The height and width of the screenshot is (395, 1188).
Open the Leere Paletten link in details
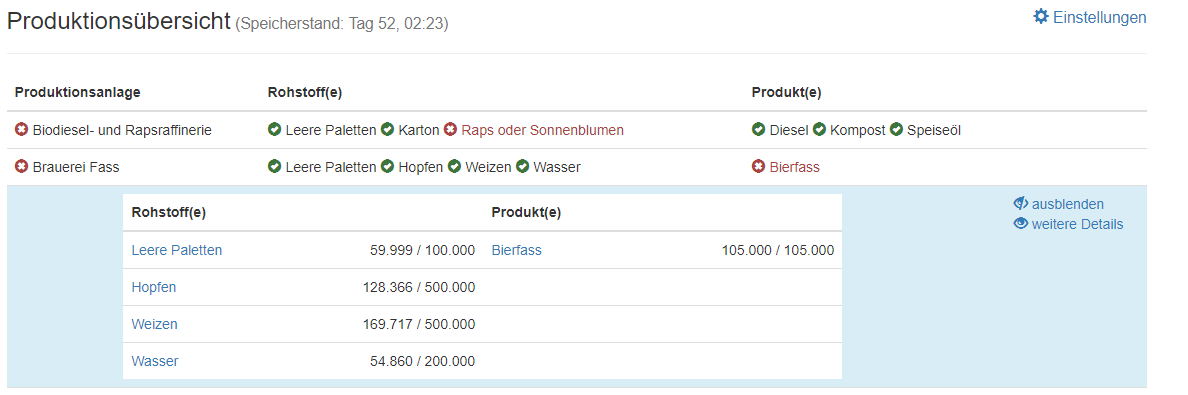177,250
